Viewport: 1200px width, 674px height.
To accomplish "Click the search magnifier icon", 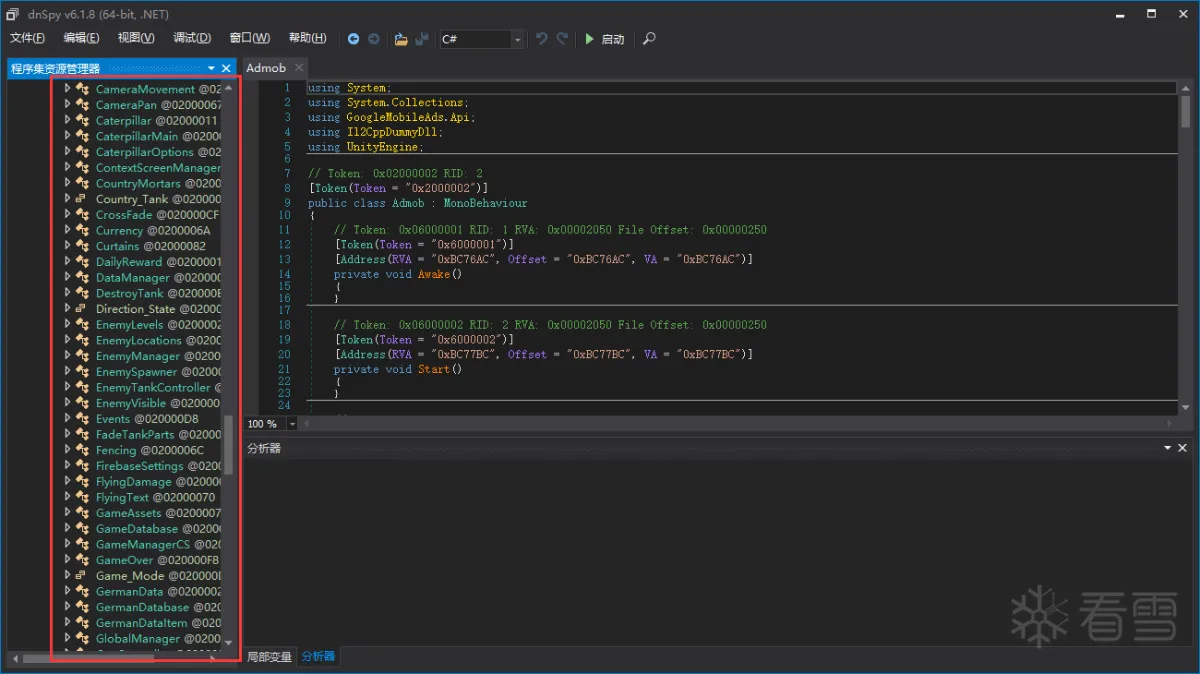I will [x=649, y=39].
